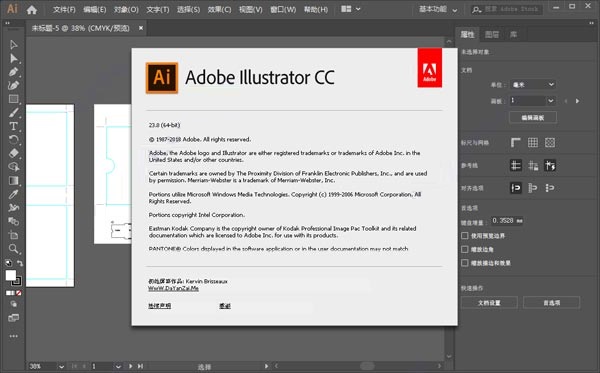Select the Eraser tool
The height and width of the screenshot is (373, 600).
click(13, 153)
